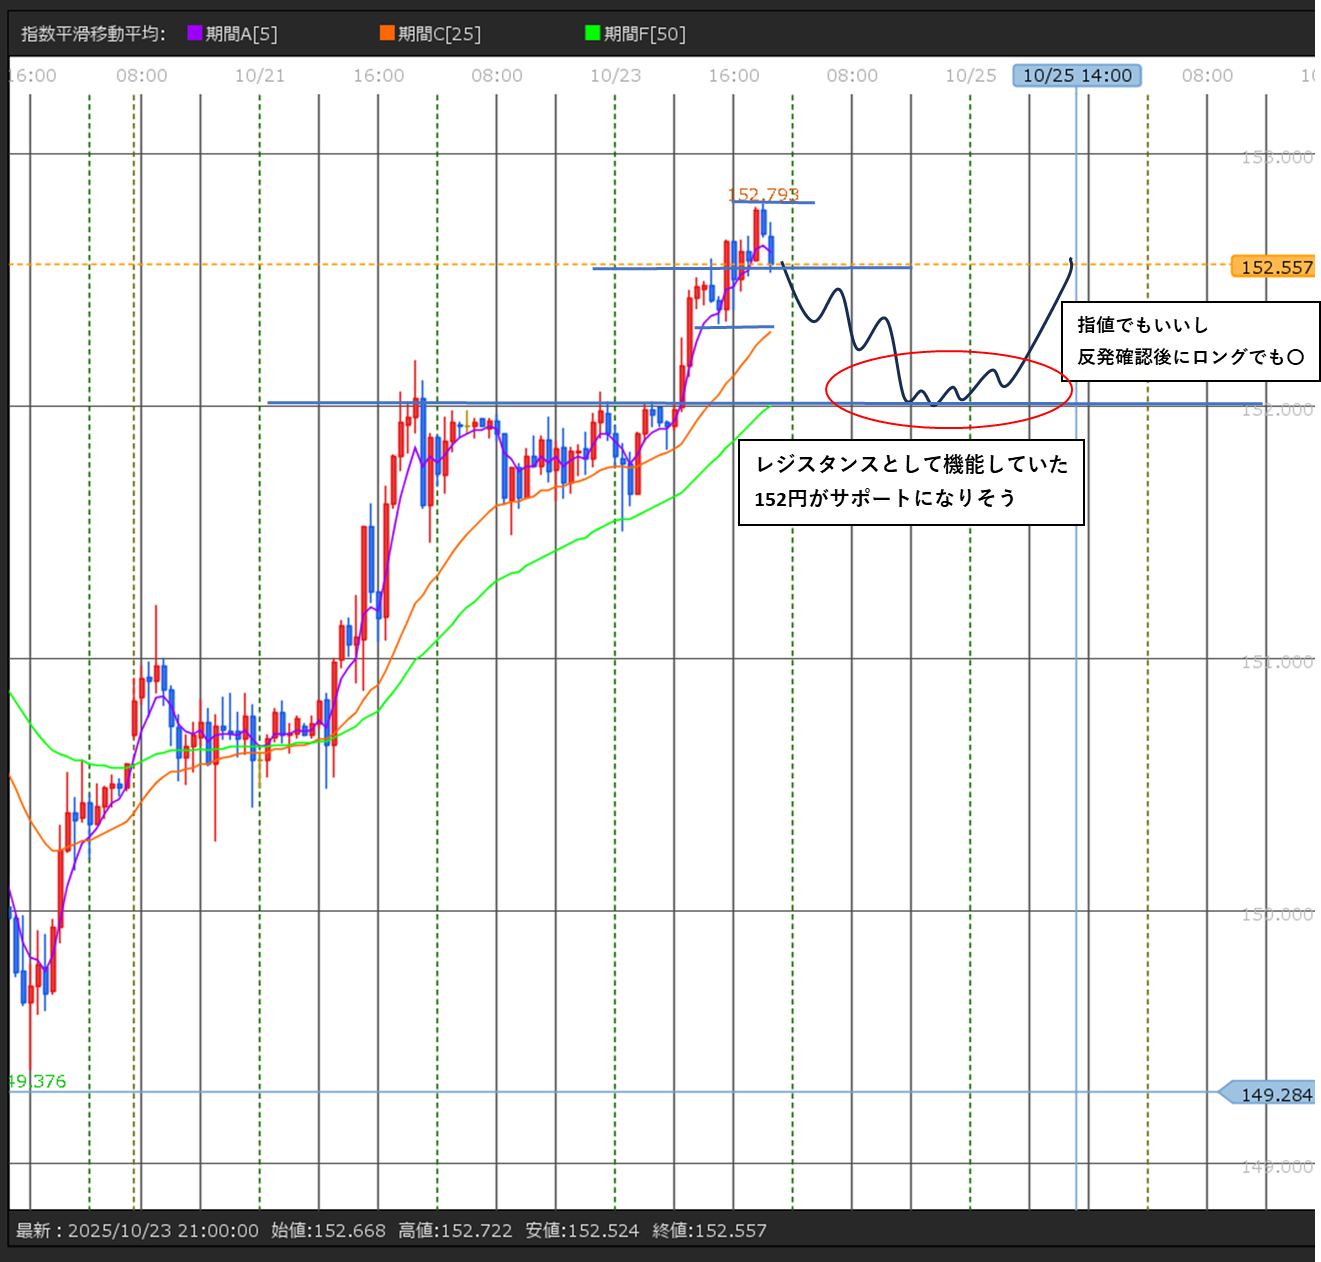Viewport: 1321px width, 1262px height.
Task: Click the orange 期間C[25] color swatch
Action: (387, 33)
